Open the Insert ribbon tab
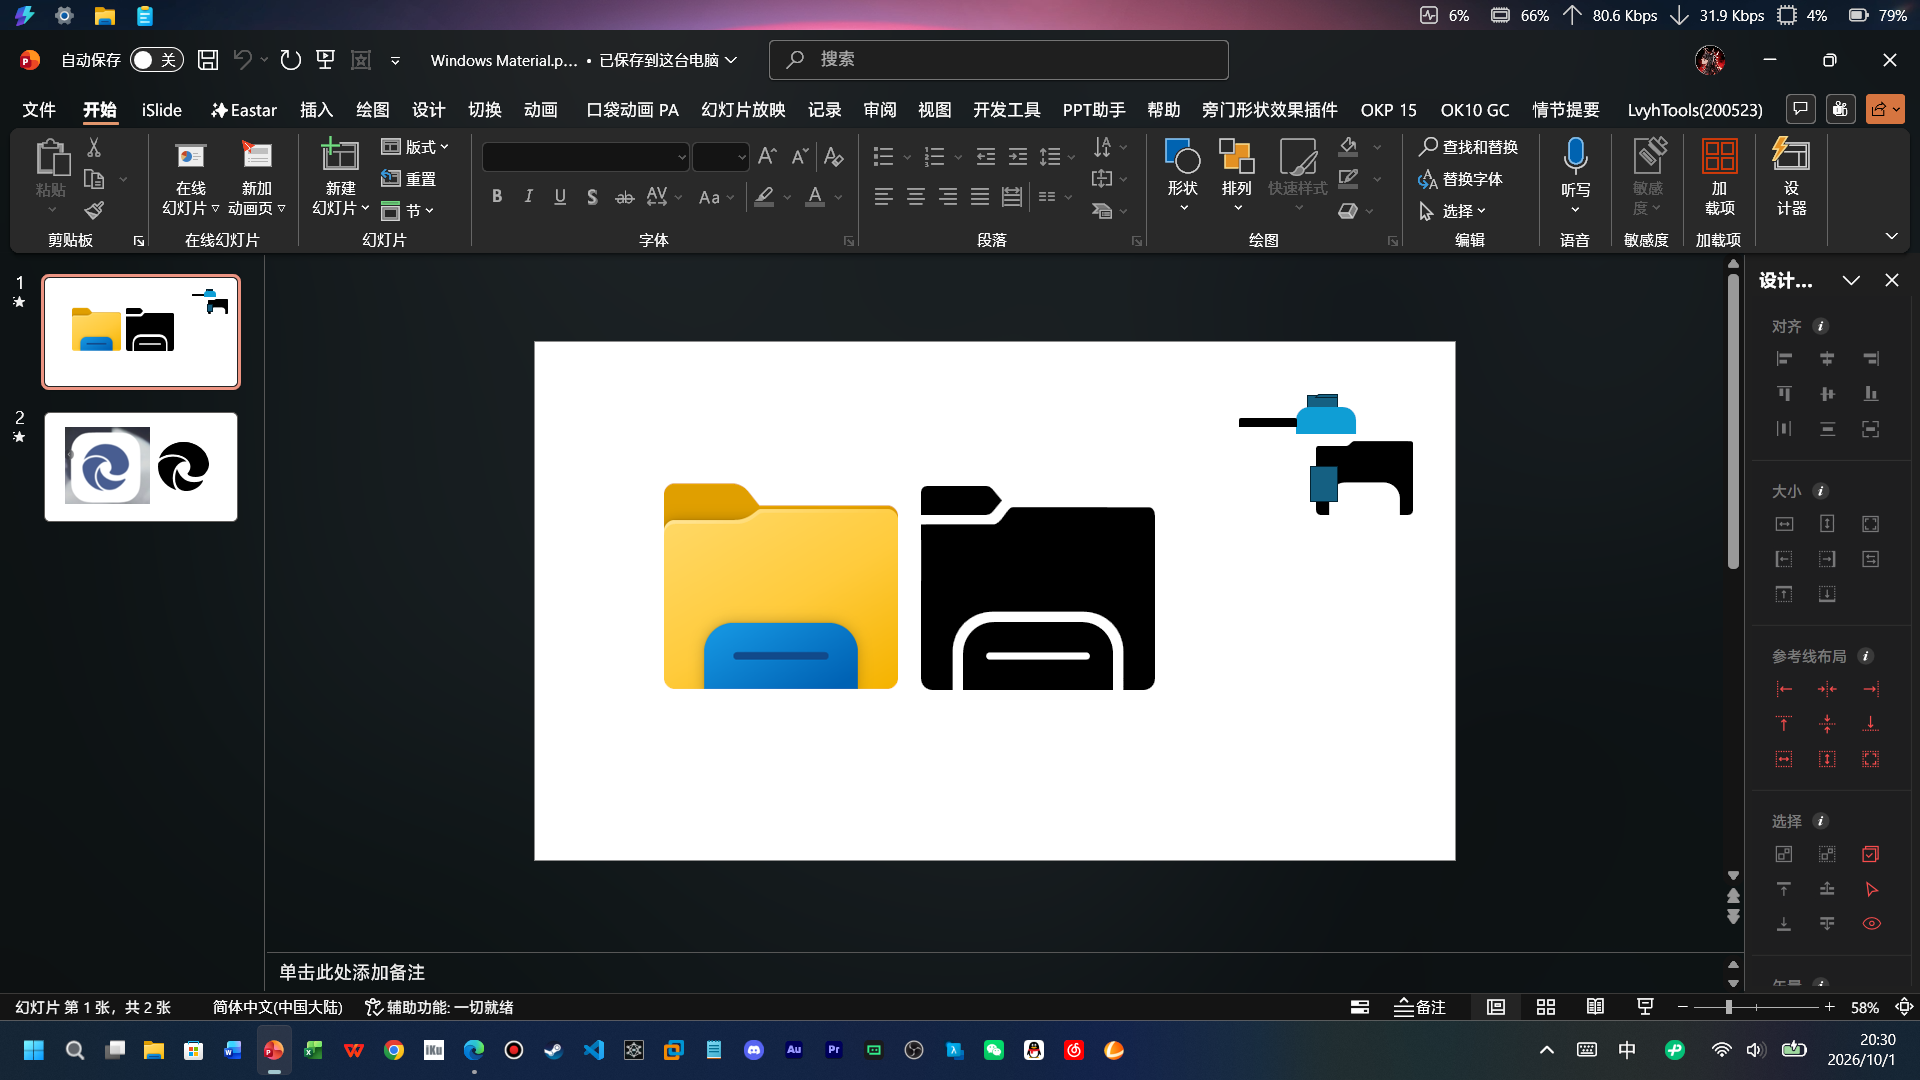This screenshot has width=1920, height=1080. click(316, 110)
